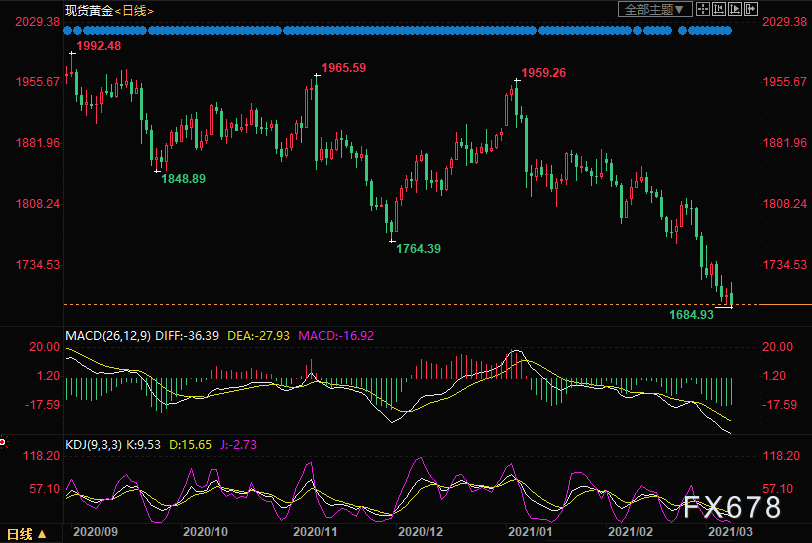This screenshot has height=543, width=812.
Task: Click the 1992.48 high price marker
Action: pos(98,46)
